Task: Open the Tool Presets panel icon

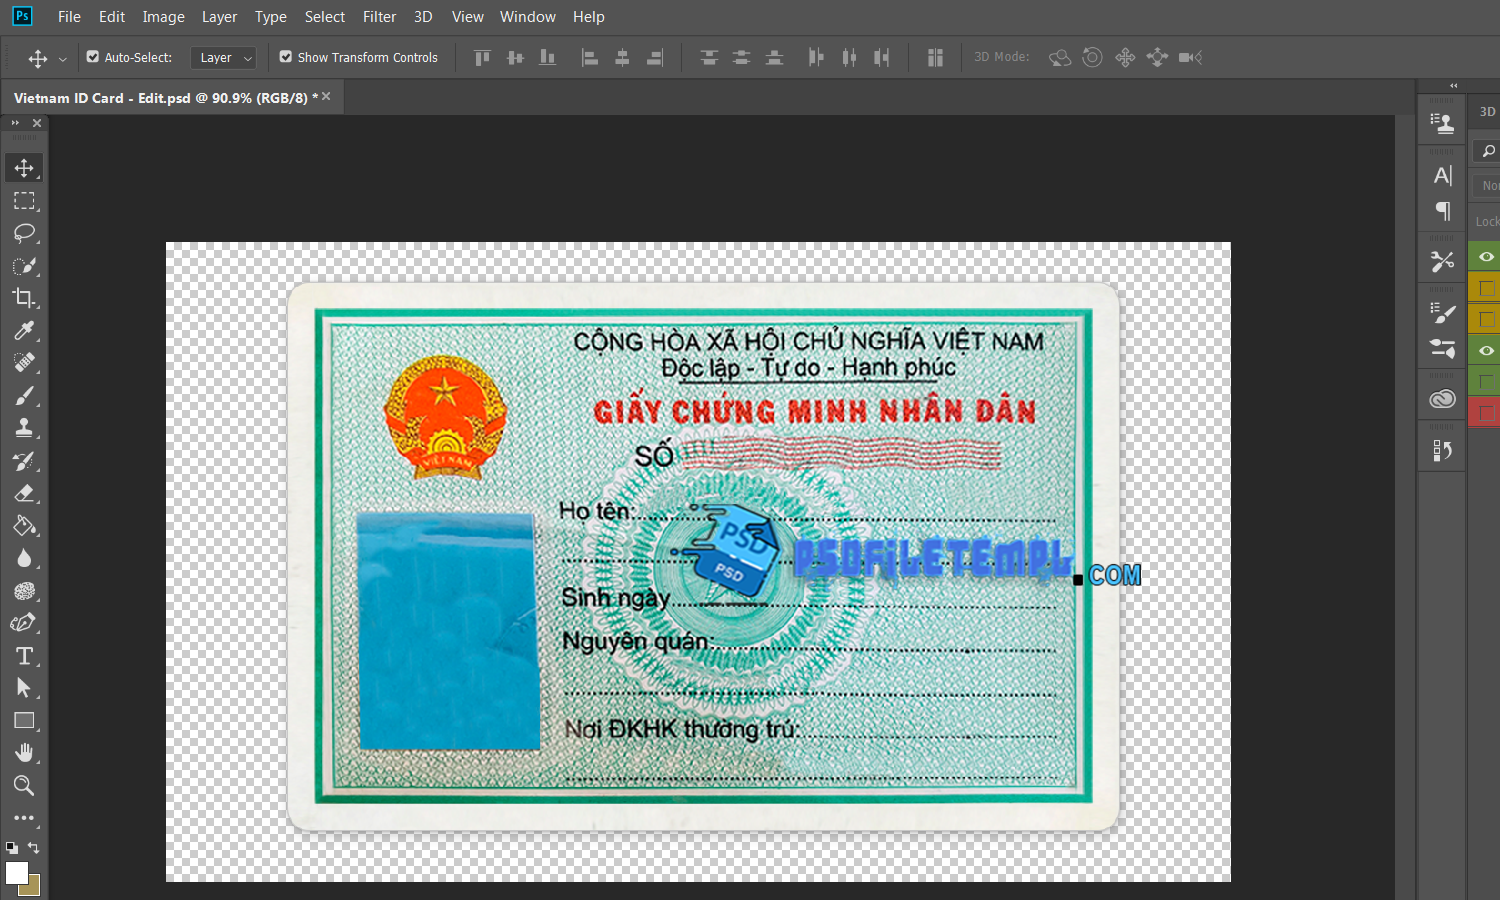Action: (1442, 262)
